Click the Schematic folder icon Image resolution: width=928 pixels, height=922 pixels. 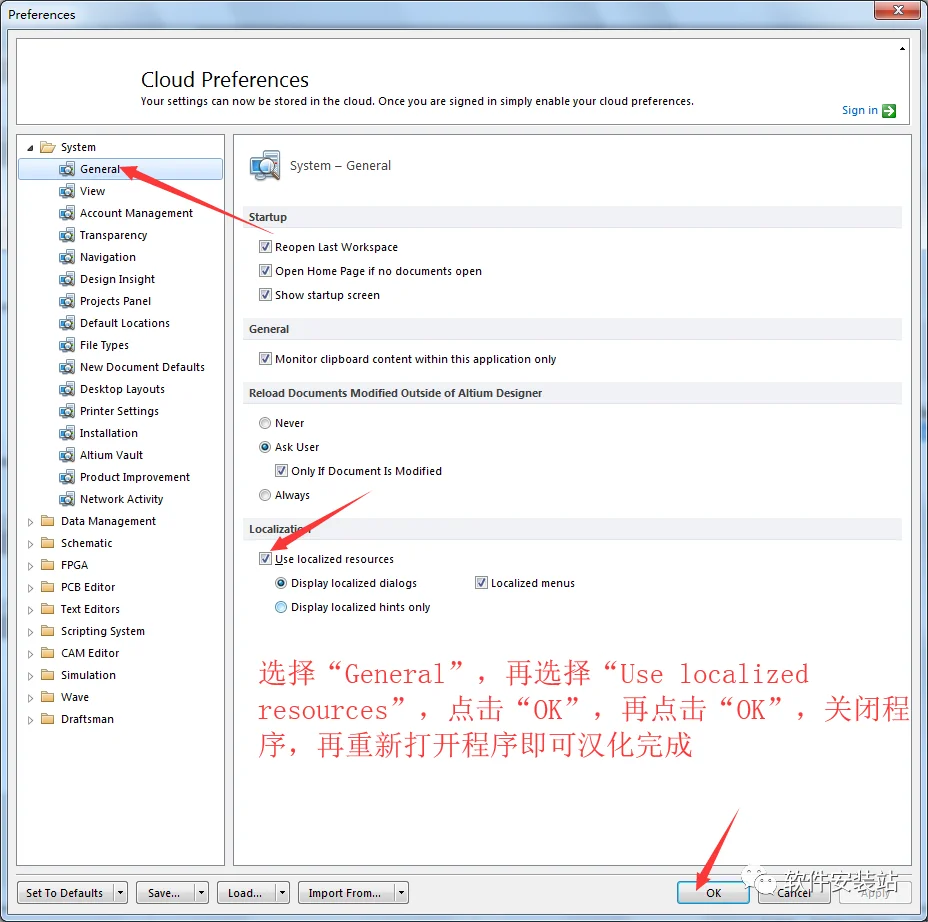pyautogui.click(x=47, y=543)
